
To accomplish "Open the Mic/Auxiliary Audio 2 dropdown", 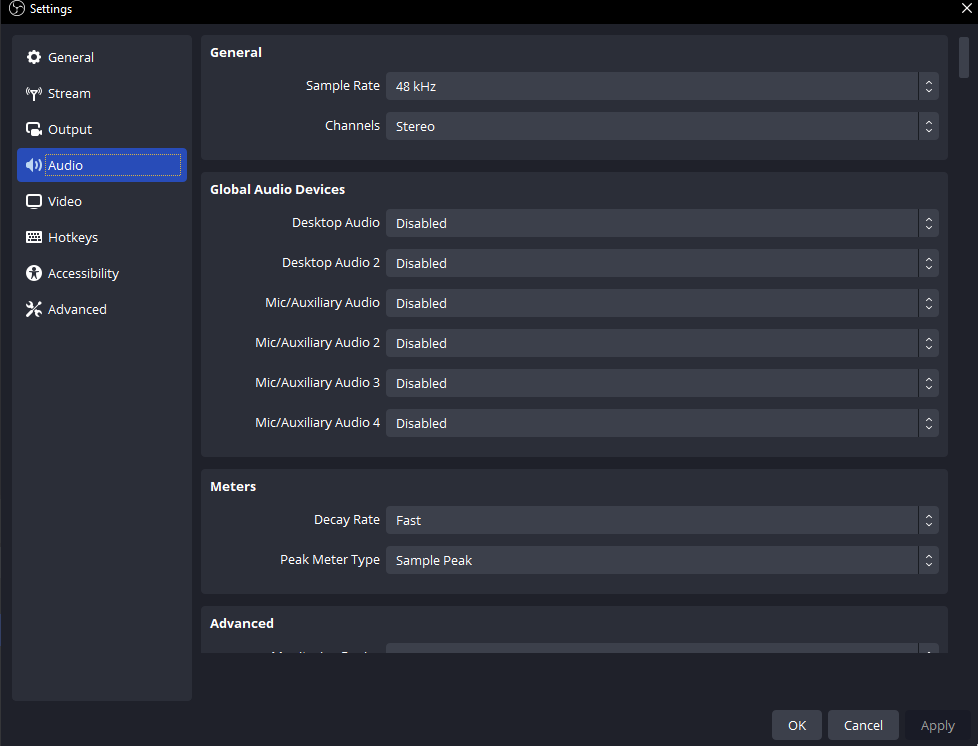I will [x=662, y=343].
